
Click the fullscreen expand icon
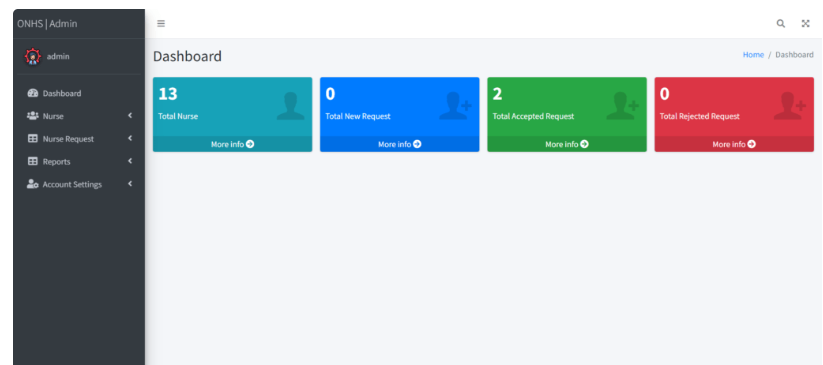805,24
